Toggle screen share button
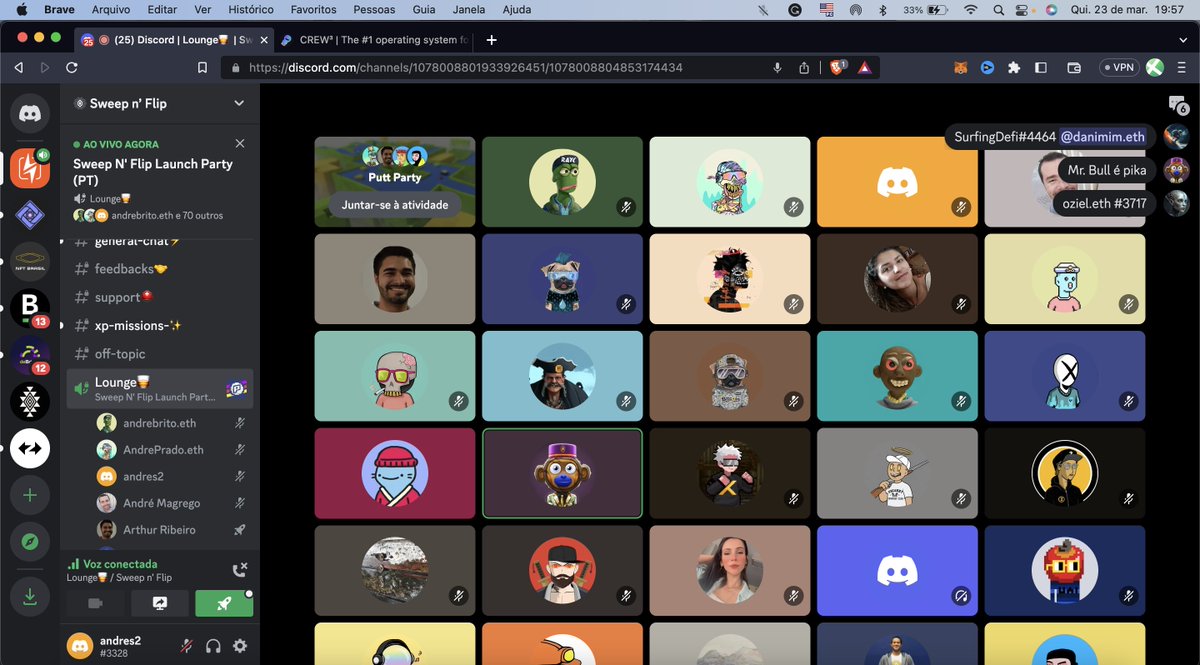 159,603
